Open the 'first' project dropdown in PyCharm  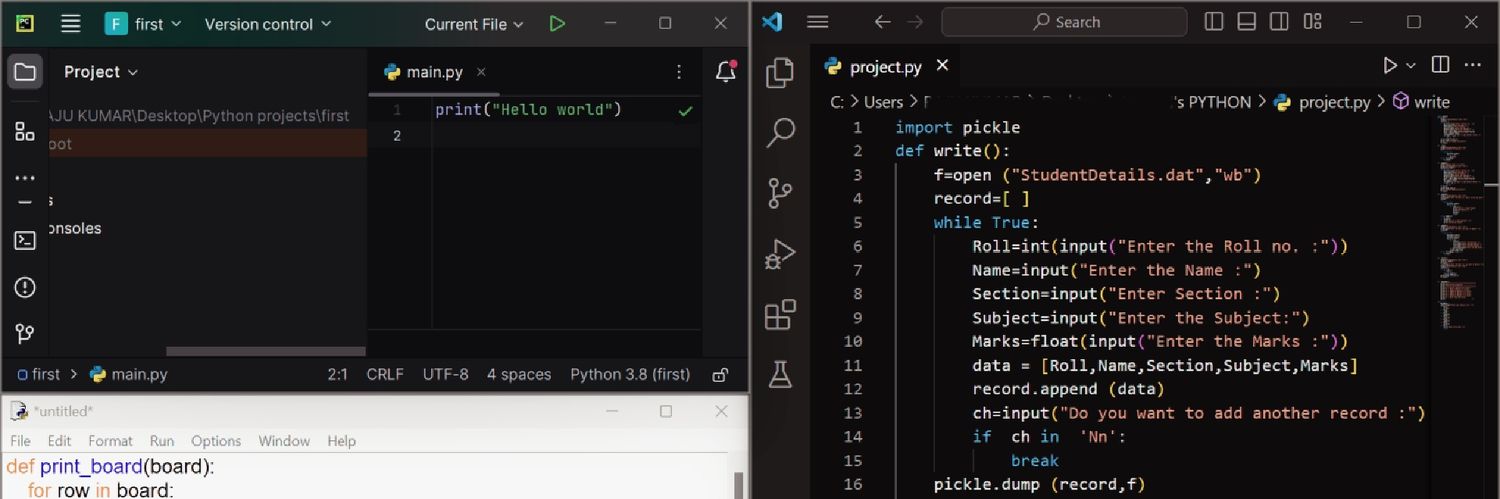pyautogui.click(x=145, y=24)
